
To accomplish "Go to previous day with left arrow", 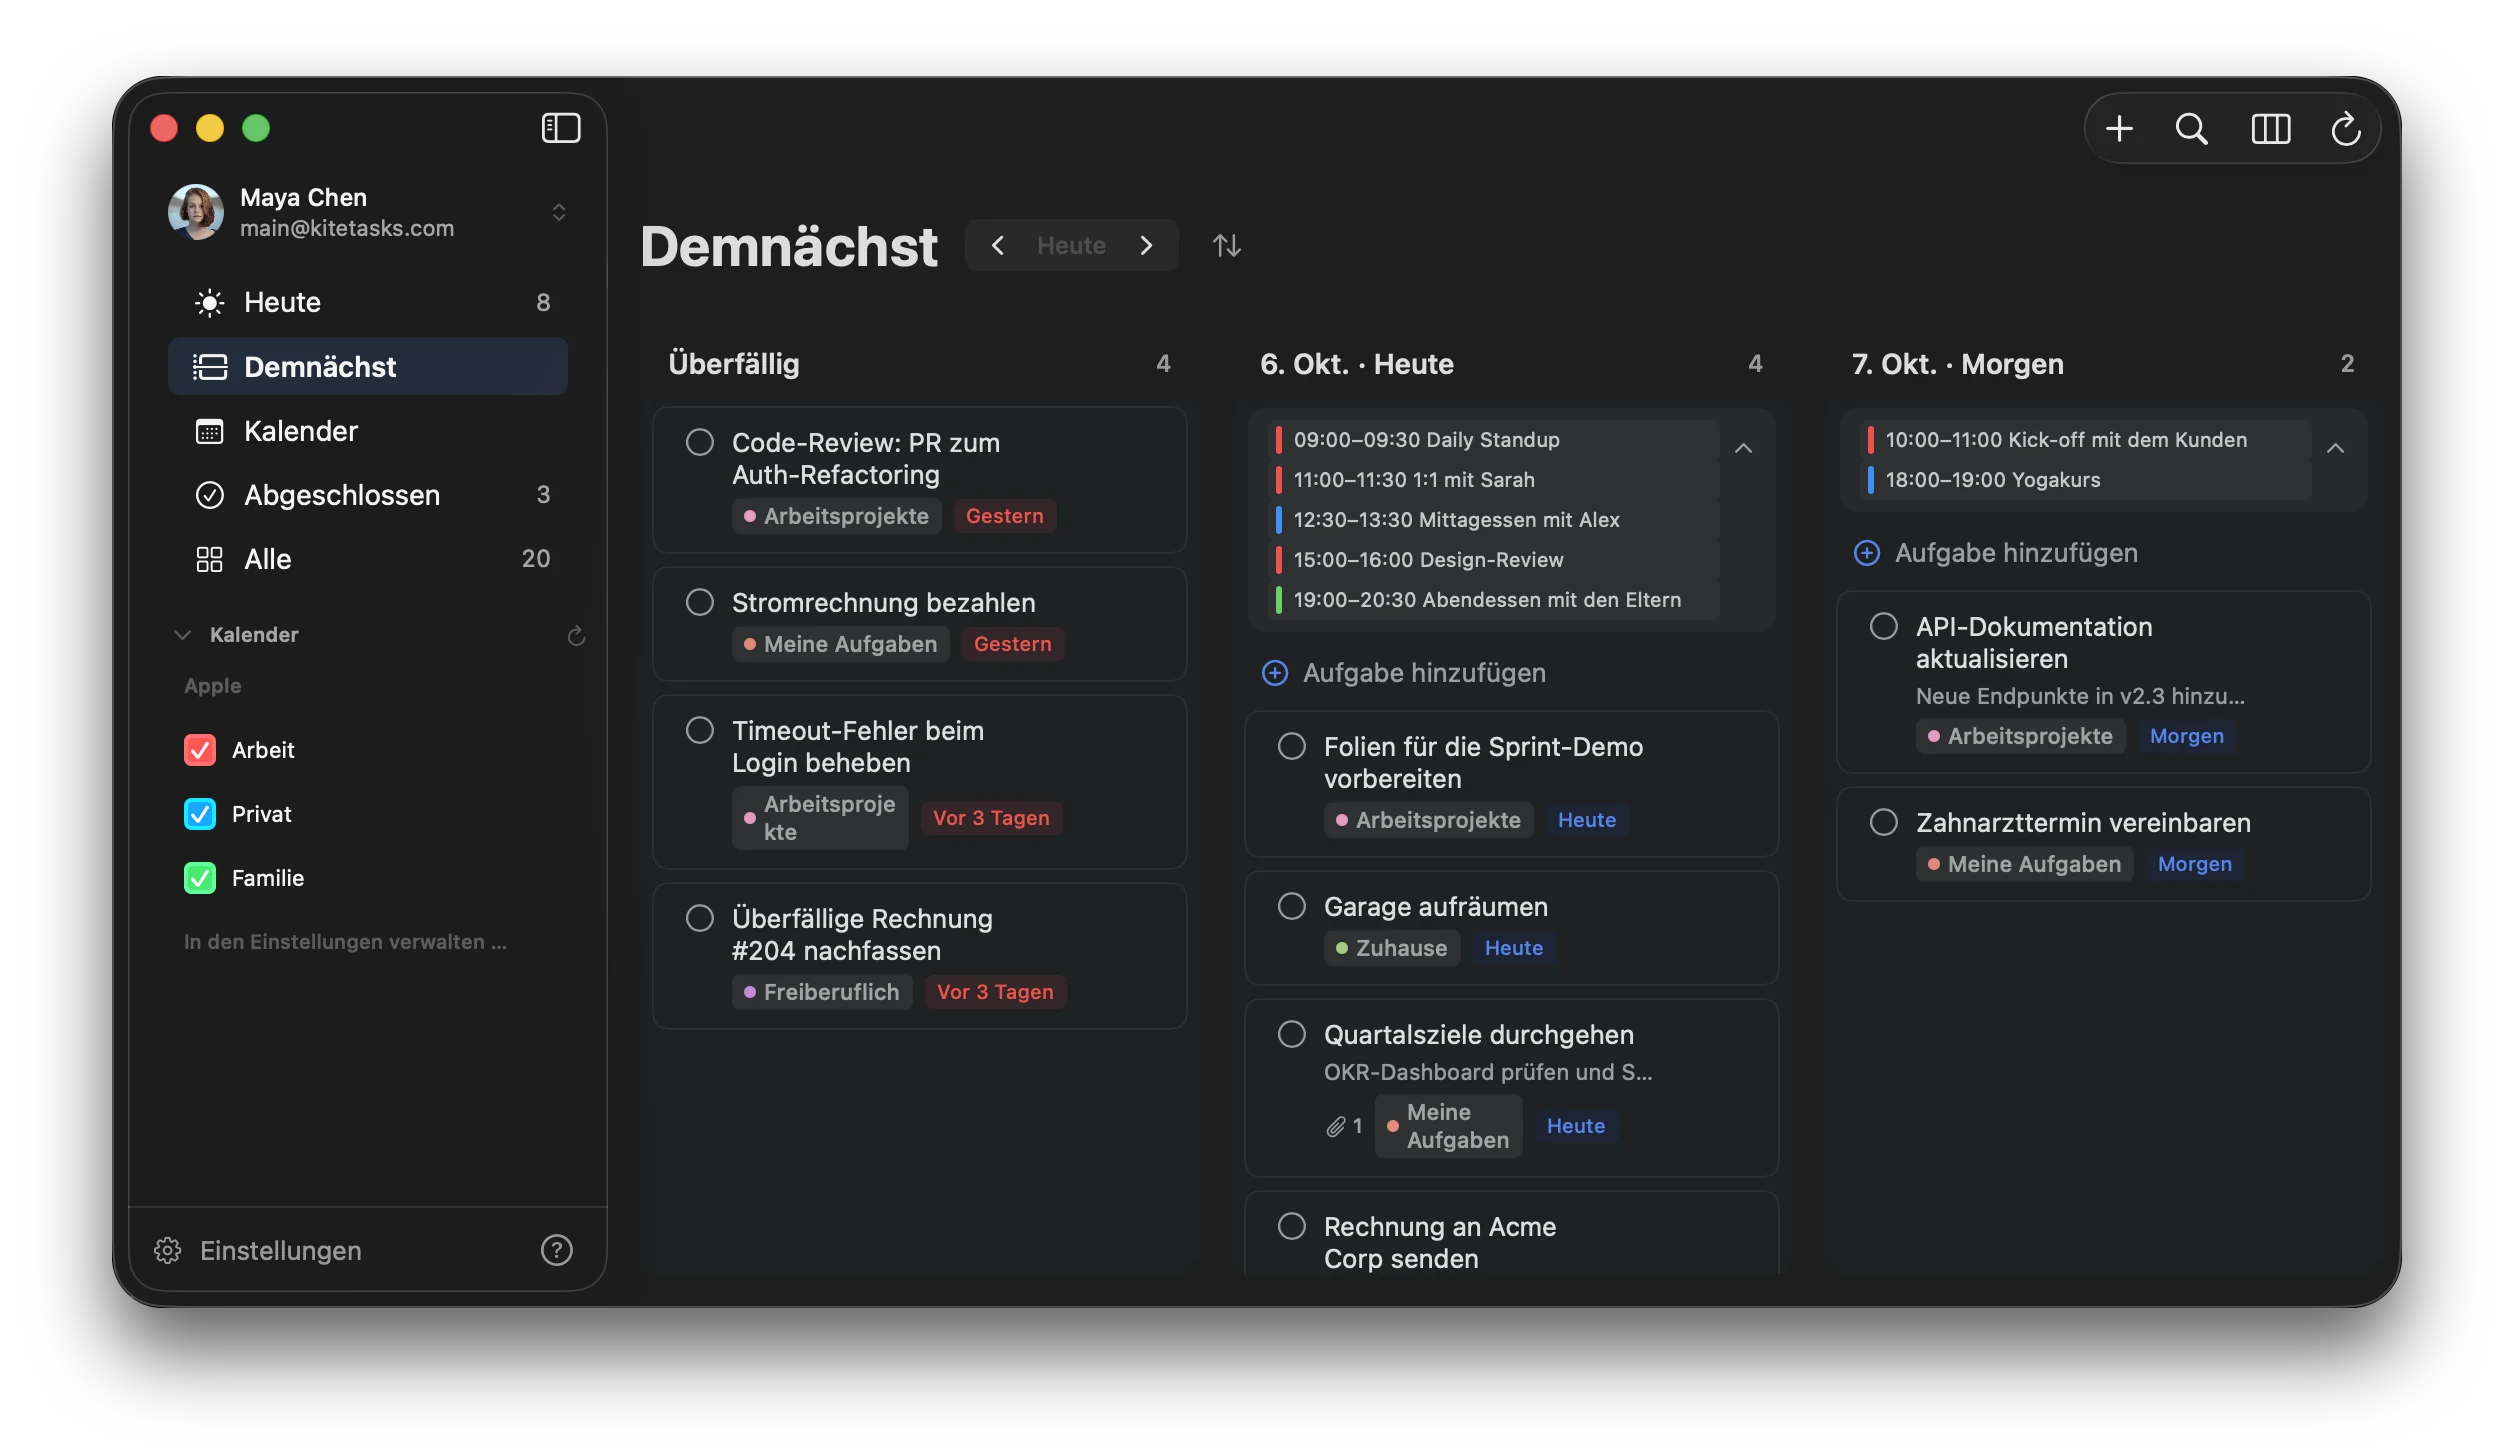I will [x=997, y=245].
